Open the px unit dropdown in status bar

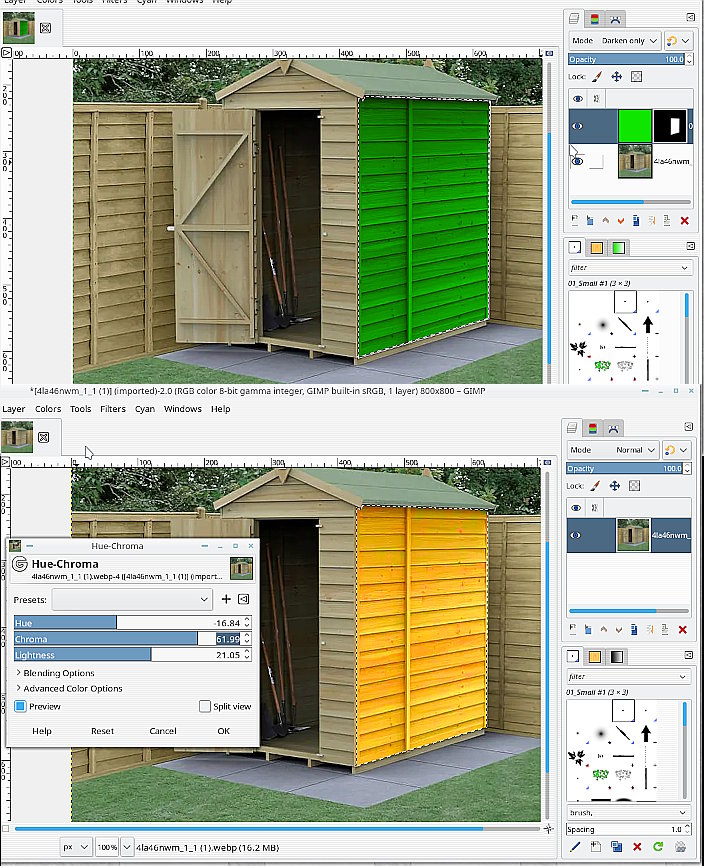click(x=76, y=847)
